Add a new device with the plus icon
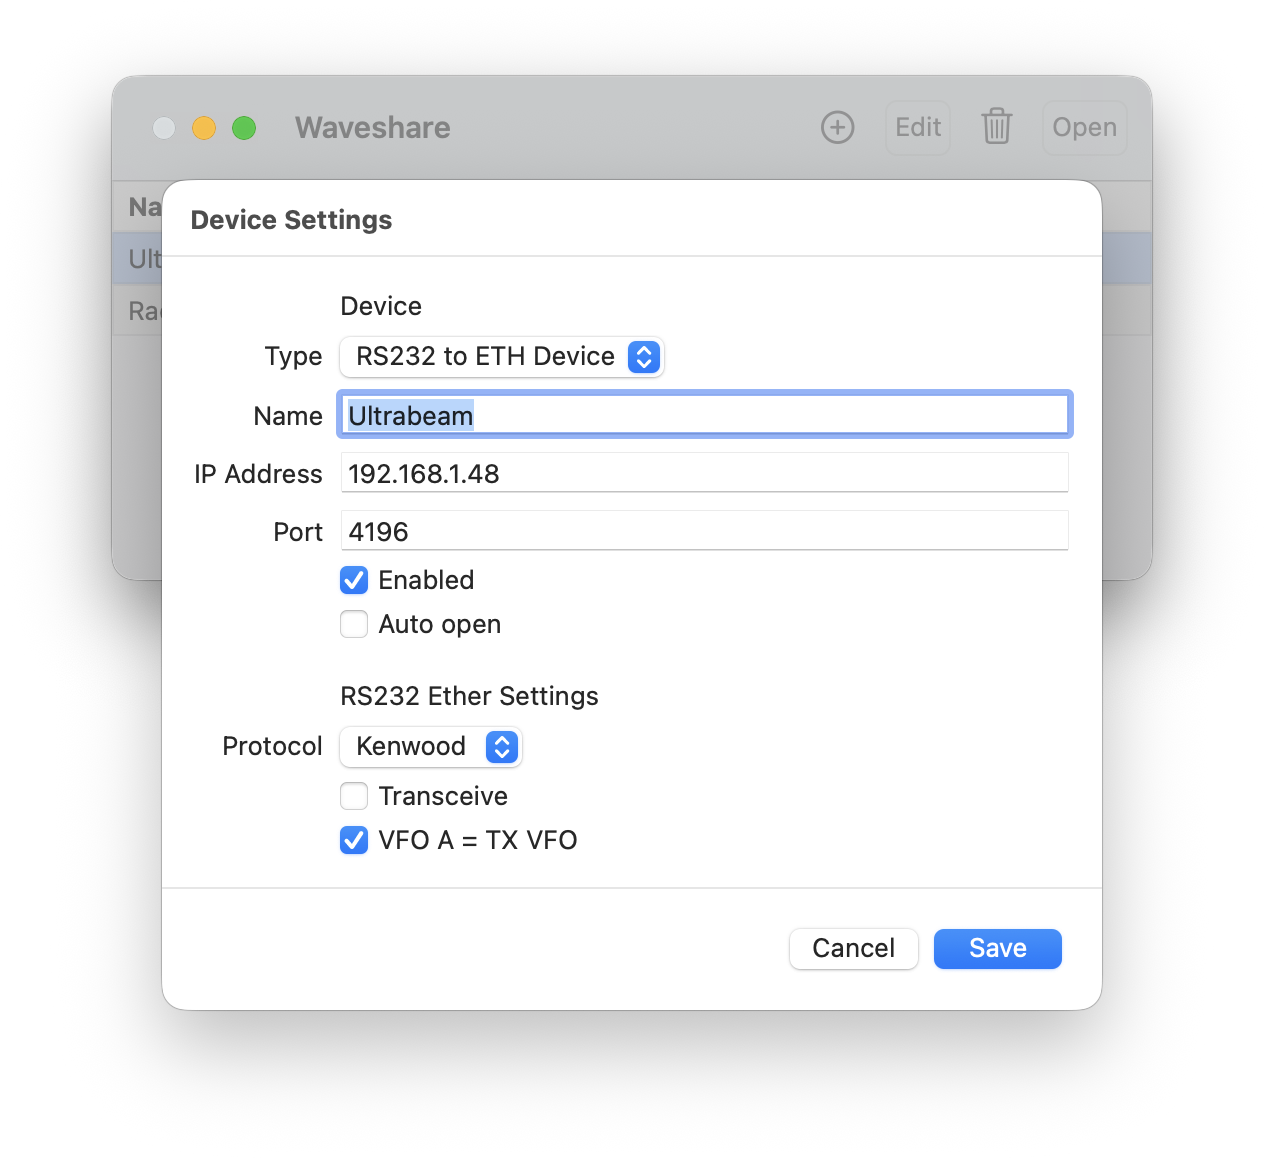The width and height of the screenshot is (1264, 1158). click(x=838, y=127)
